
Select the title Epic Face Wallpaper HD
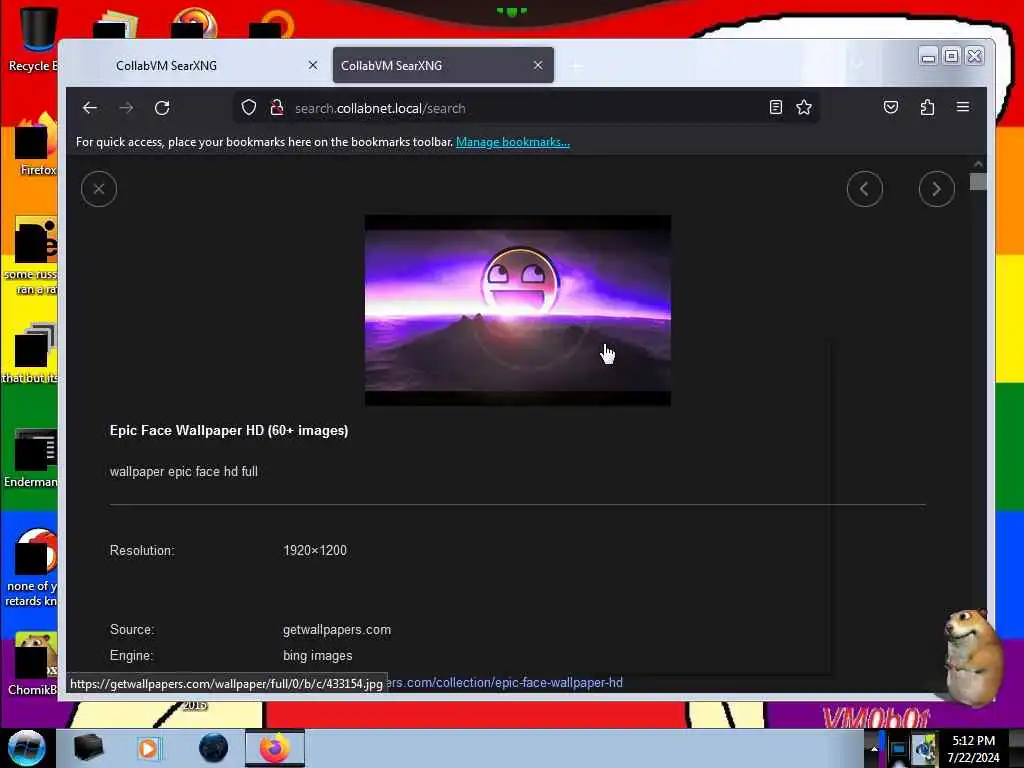pos(229,430)
